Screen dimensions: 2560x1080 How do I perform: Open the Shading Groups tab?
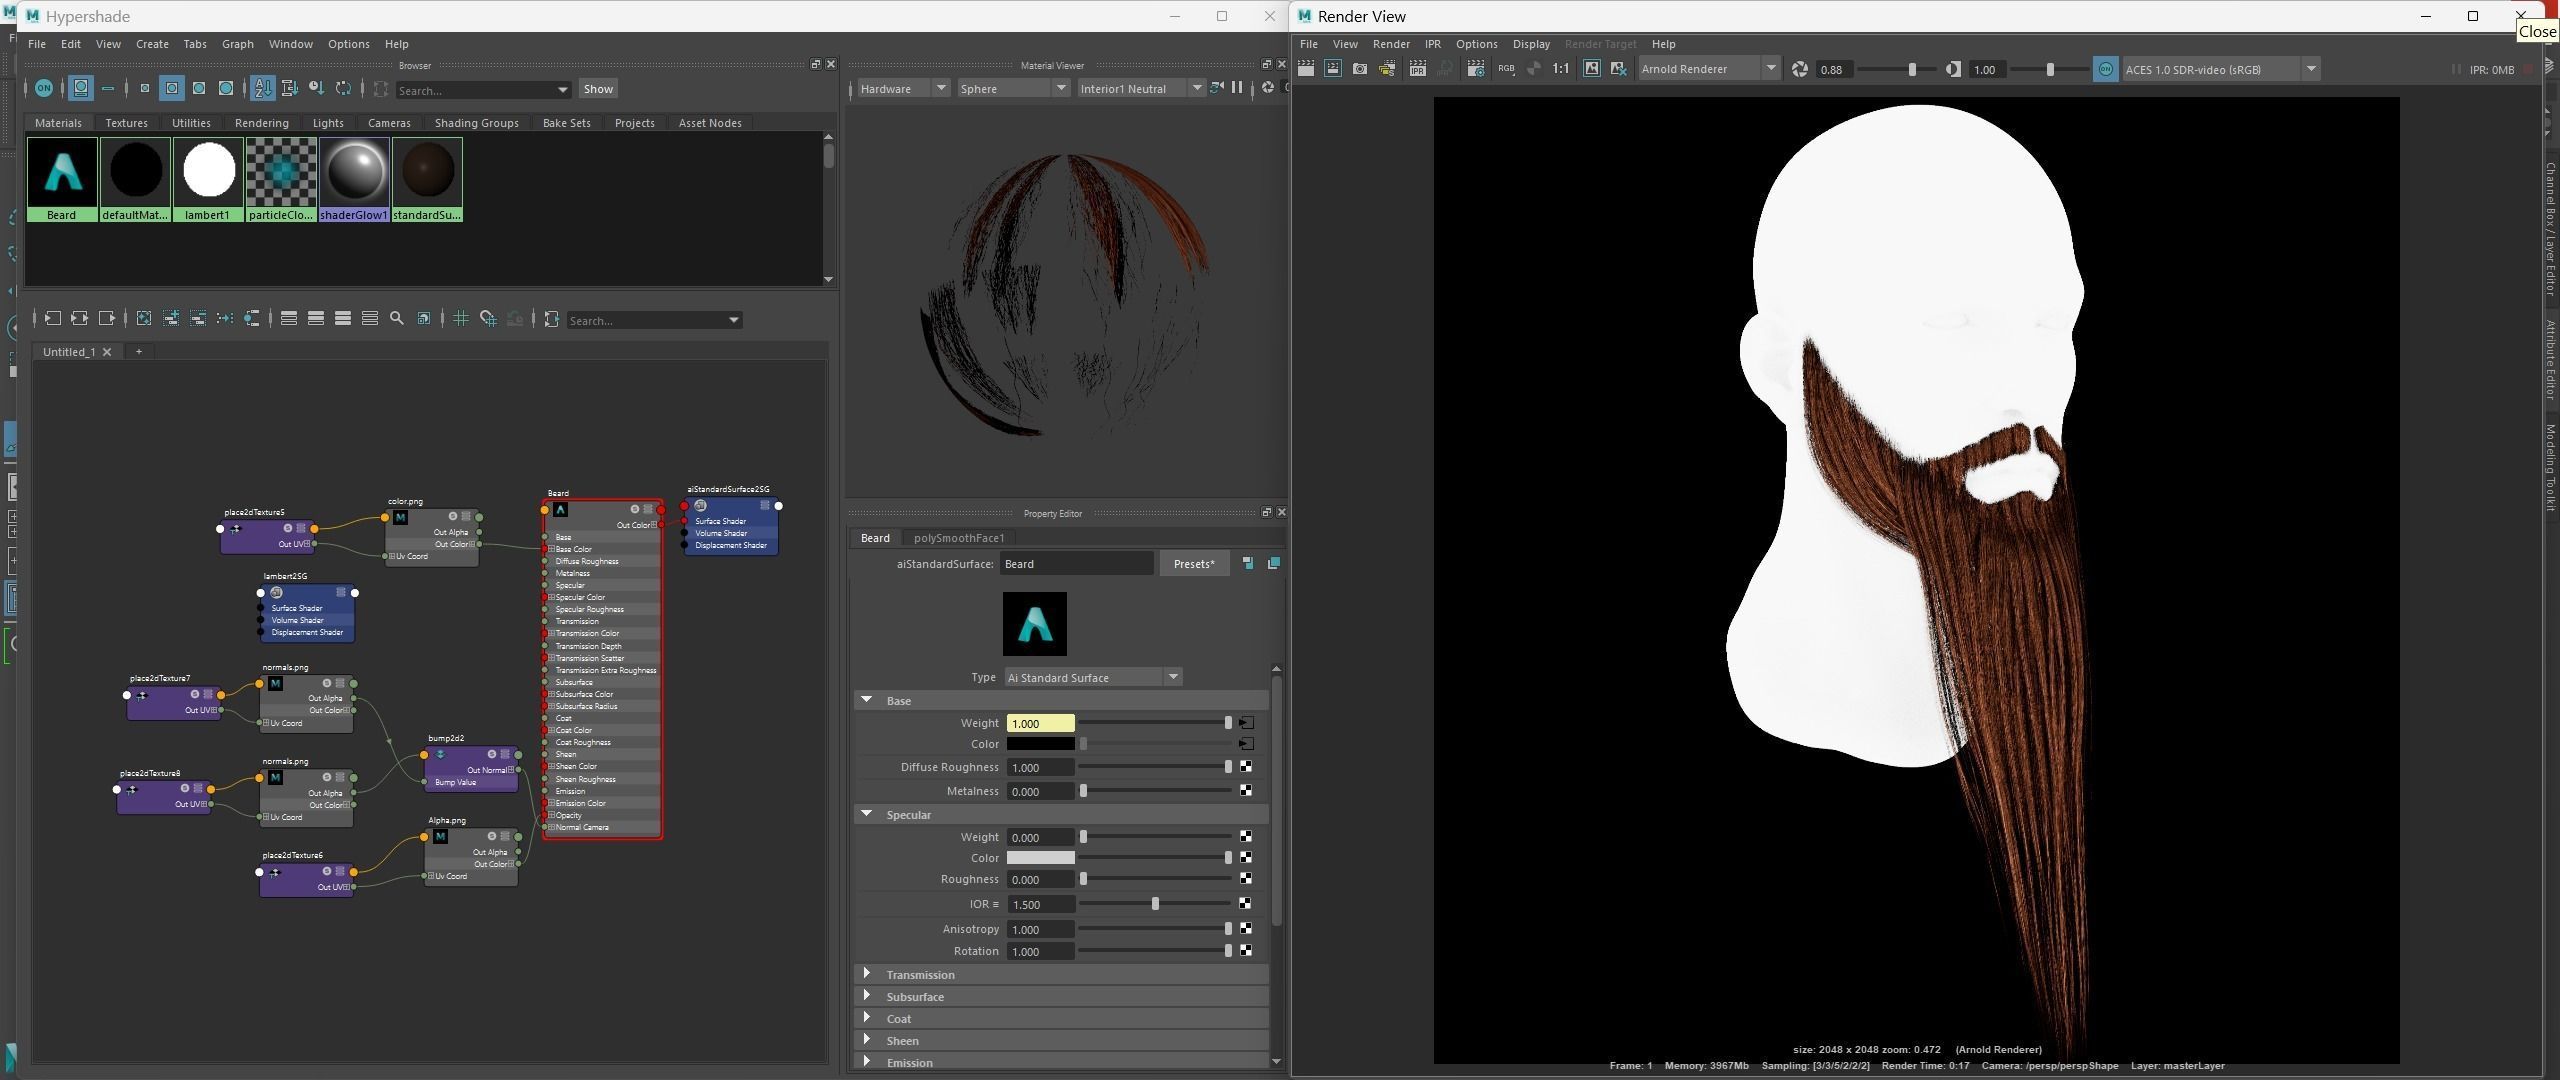[x=476, y=123]
